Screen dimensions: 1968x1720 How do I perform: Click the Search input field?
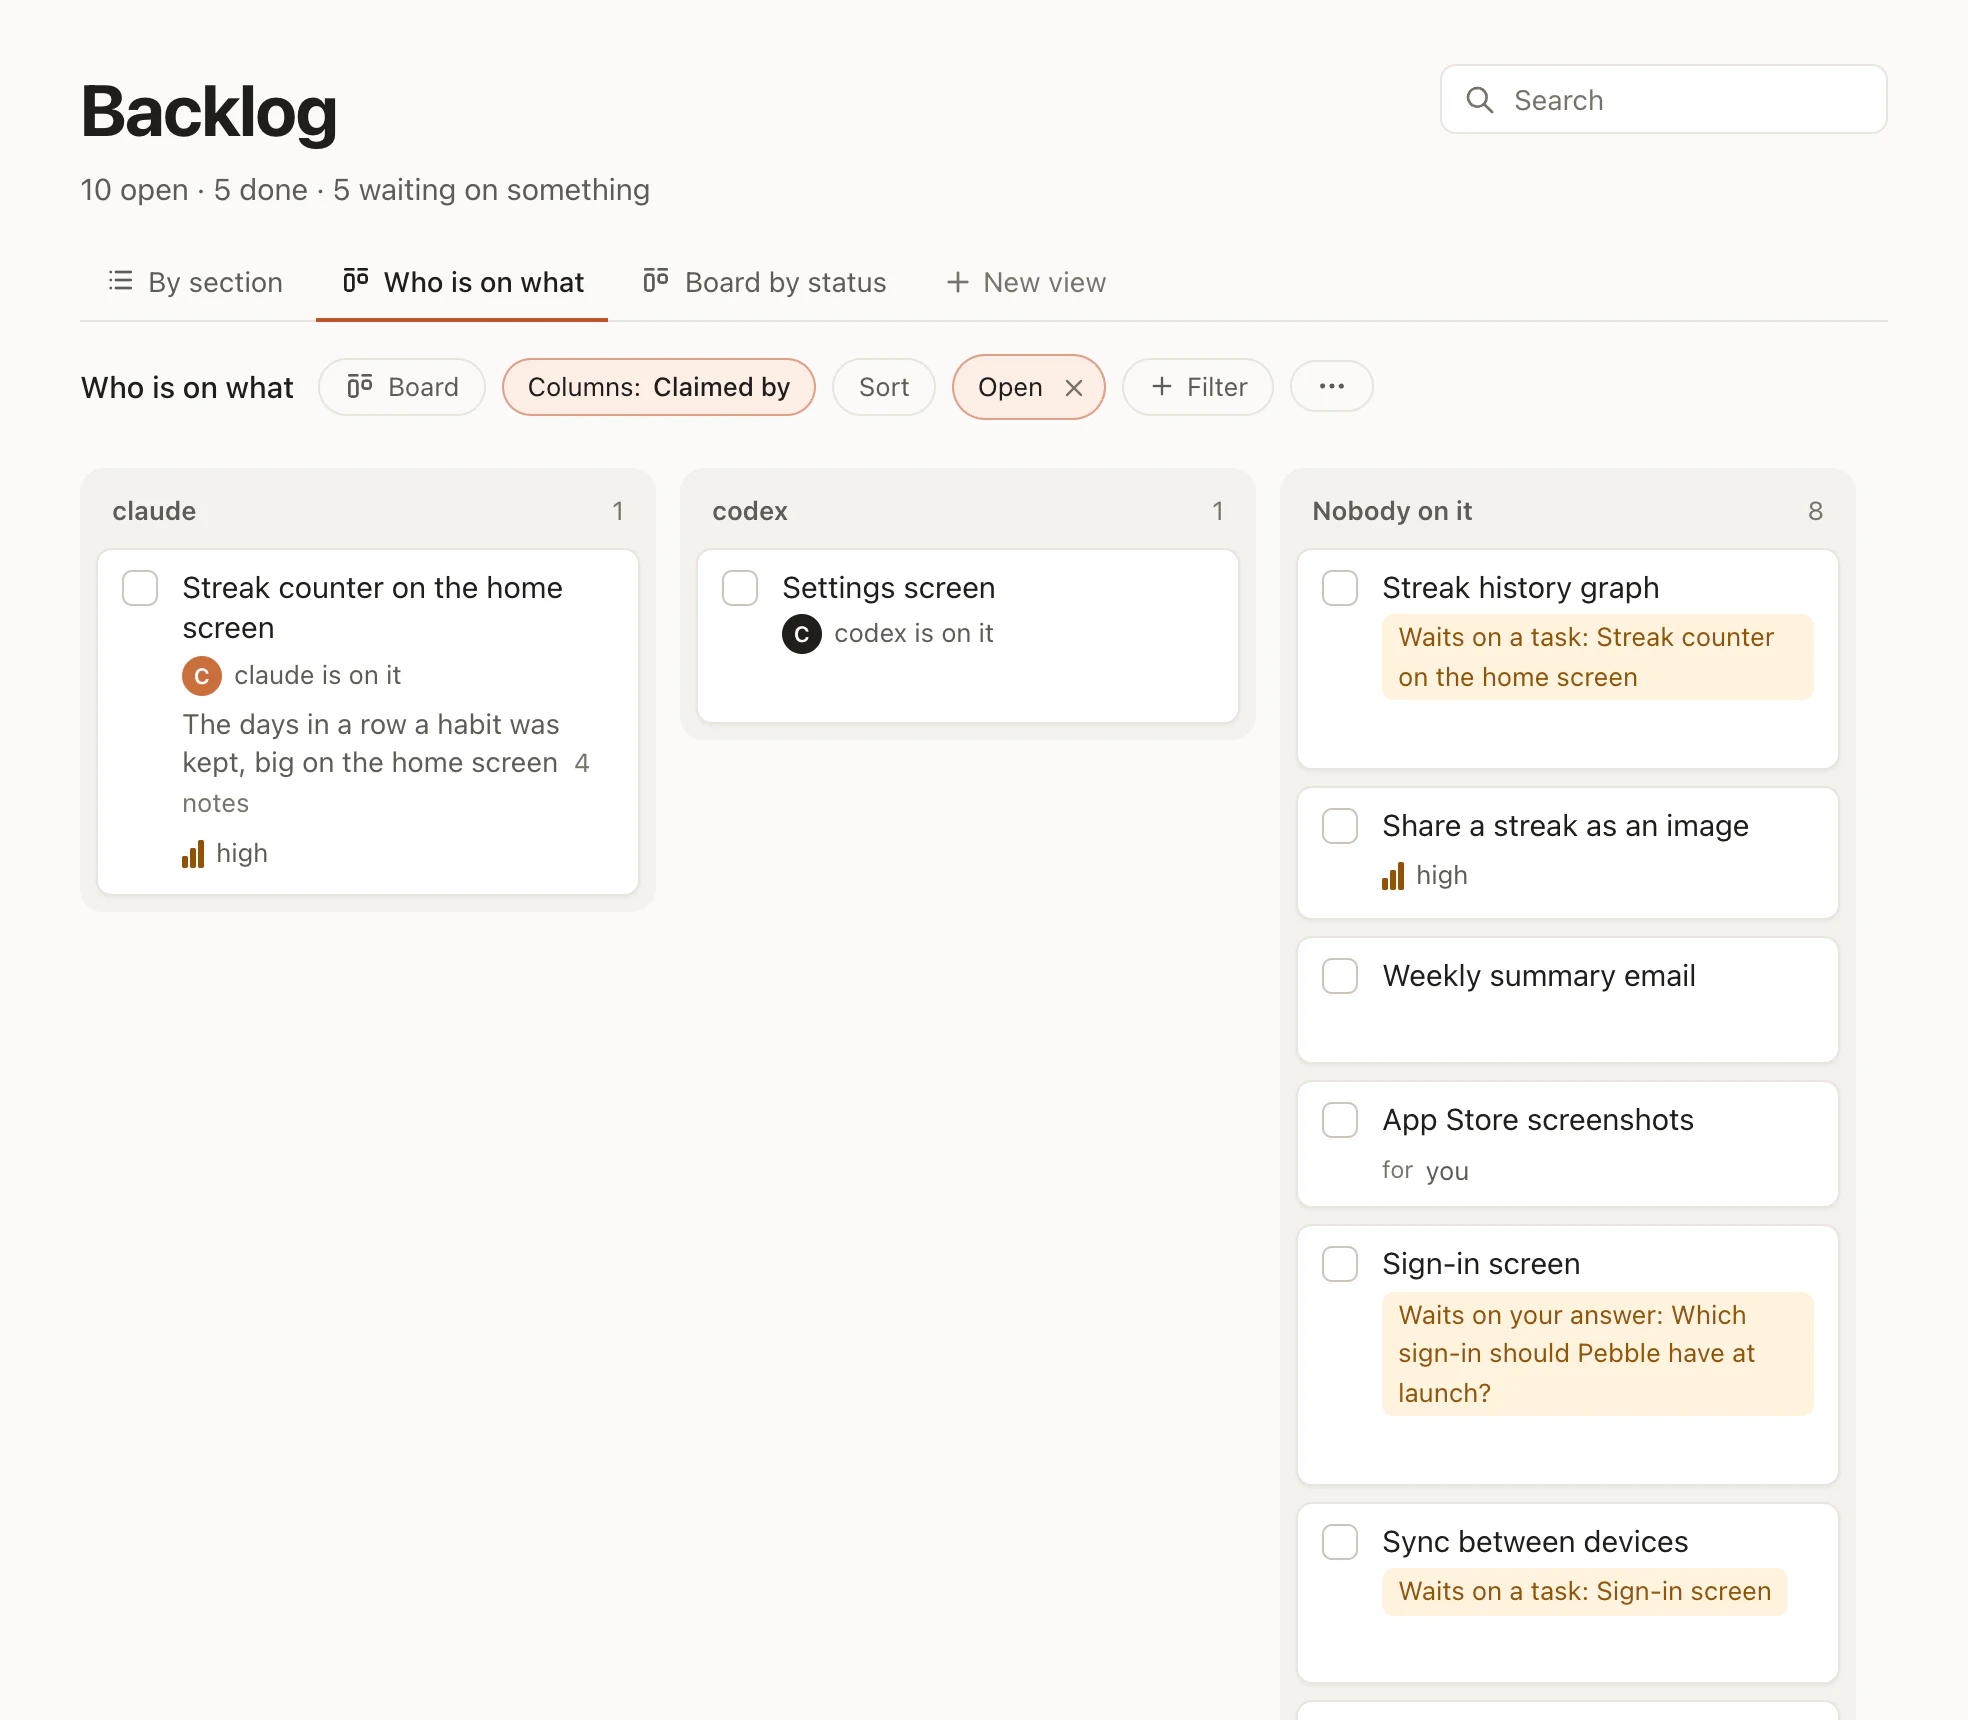pyautogui.click(x=1664, y=100)
